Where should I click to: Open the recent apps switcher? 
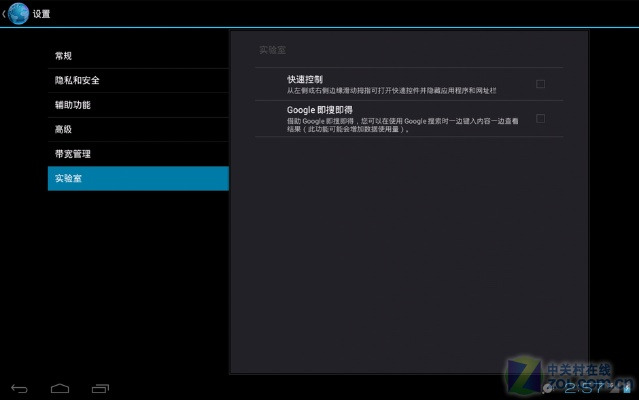click(x=100, y=387)
